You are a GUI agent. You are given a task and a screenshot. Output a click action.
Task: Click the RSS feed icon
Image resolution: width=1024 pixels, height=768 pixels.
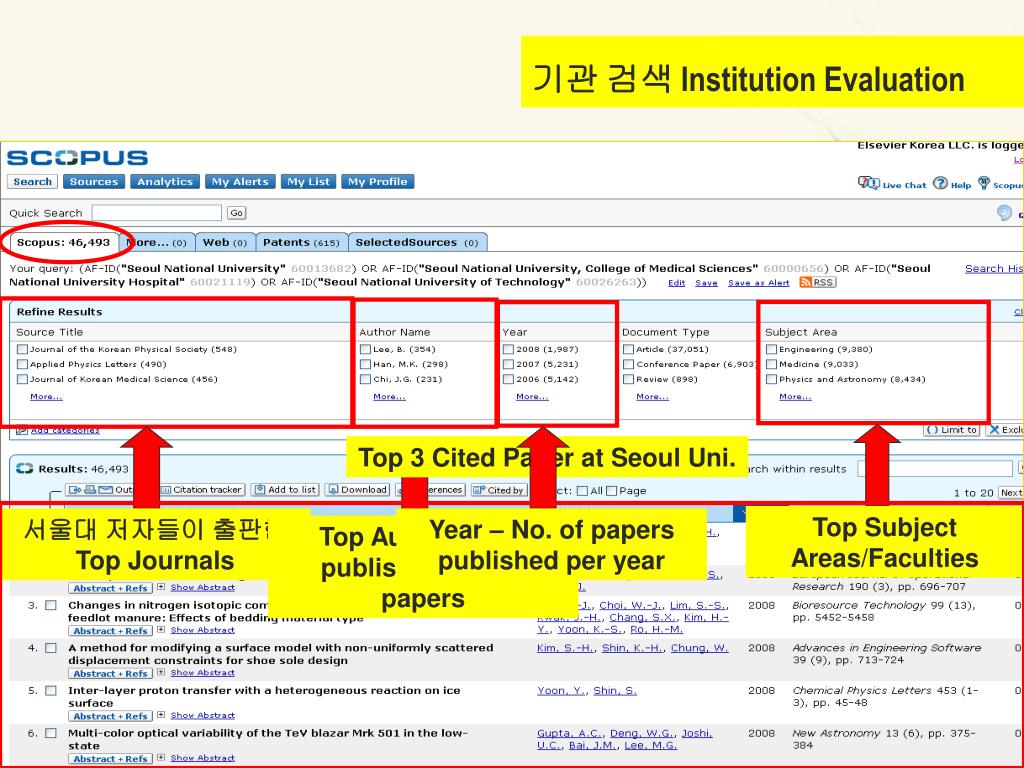818,282
